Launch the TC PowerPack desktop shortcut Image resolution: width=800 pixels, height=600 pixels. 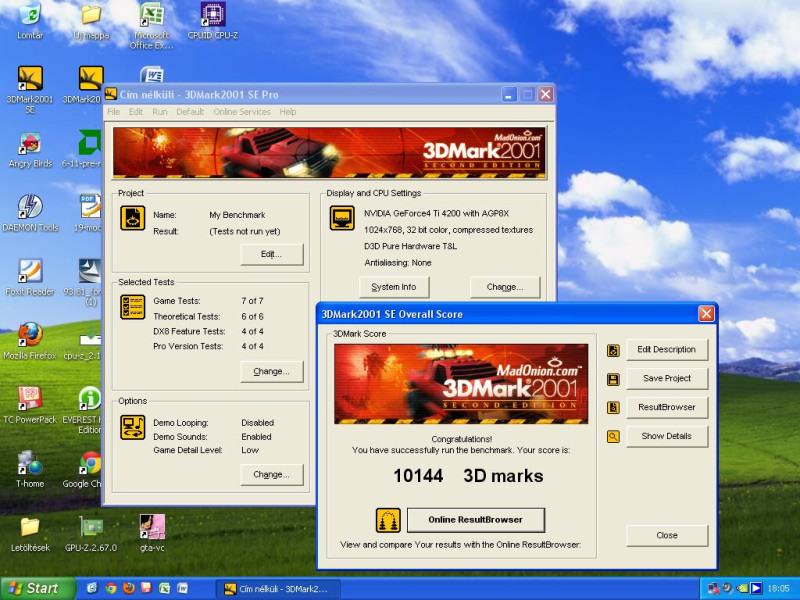pos(30,405)
